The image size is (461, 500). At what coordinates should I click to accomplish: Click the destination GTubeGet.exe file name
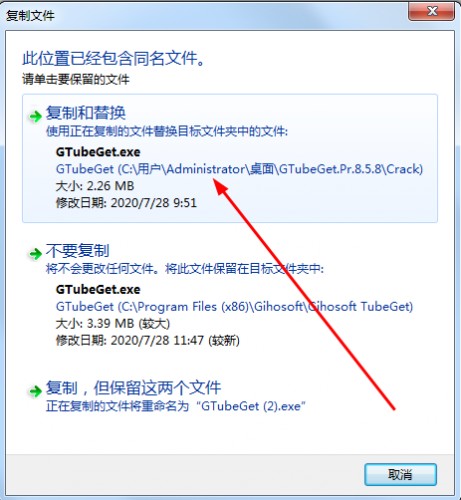click(x=98, y=289)
